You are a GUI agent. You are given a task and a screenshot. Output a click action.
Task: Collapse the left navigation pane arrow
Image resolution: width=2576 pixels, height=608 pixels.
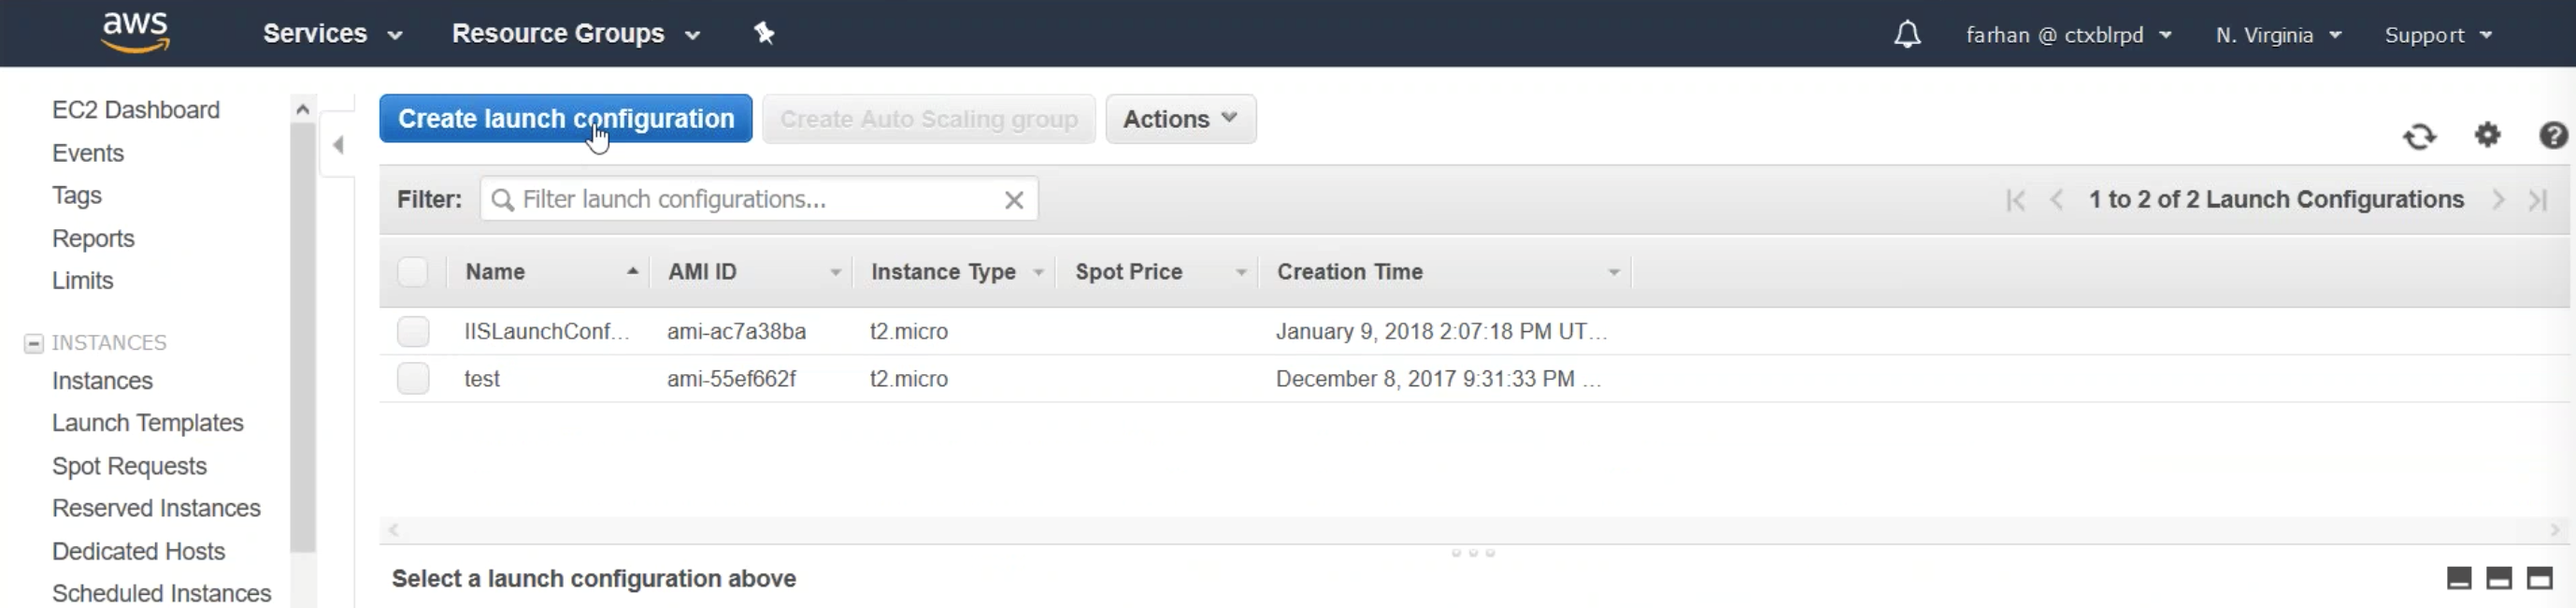338,146
